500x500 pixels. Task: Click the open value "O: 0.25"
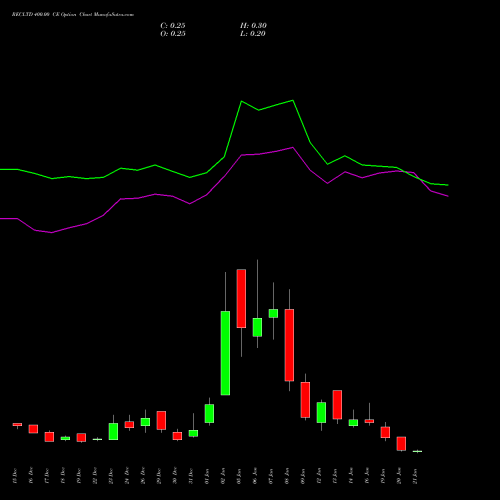point(173,34)
